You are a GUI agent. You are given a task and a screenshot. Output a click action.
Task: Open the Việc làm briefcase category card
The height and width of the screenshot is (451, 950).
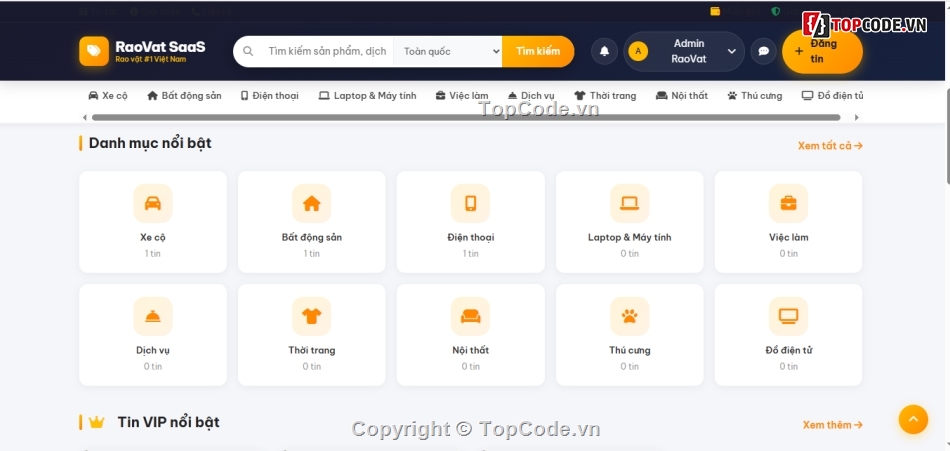click(788, 222)
